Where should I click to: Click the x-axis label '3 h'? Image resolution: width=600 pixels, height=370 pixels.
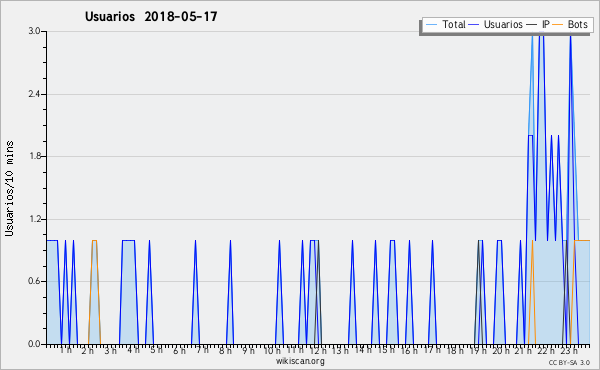111,350
